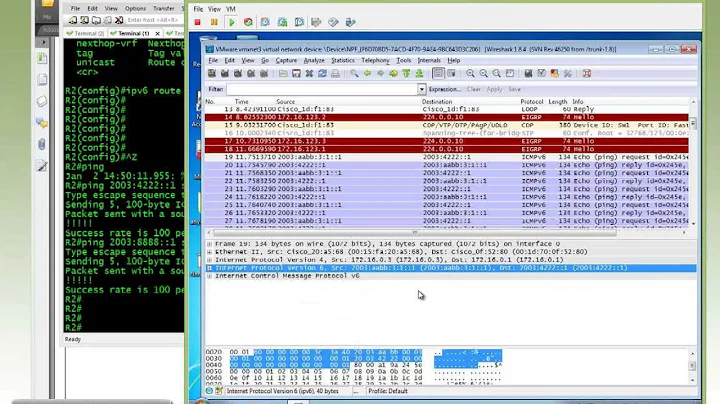The image size is (720, 404).
Task: Close the Terminal (1) tab
Action: [x=158, y=34]
